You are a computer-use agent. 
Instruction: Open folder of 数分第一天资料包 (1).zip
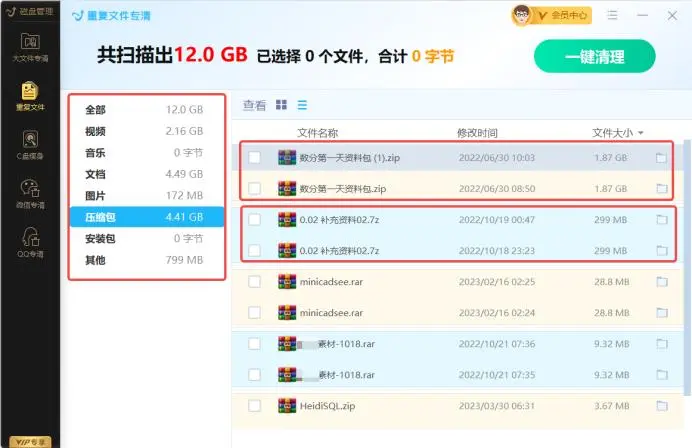(x=661, y=158)
